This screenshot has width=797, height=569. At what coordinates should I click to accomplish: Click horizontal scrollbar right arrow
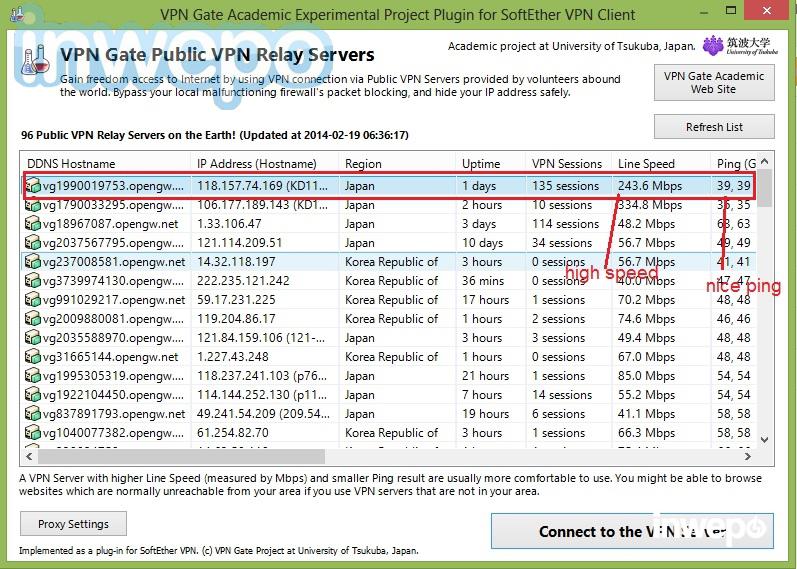[x=748, y=457]
